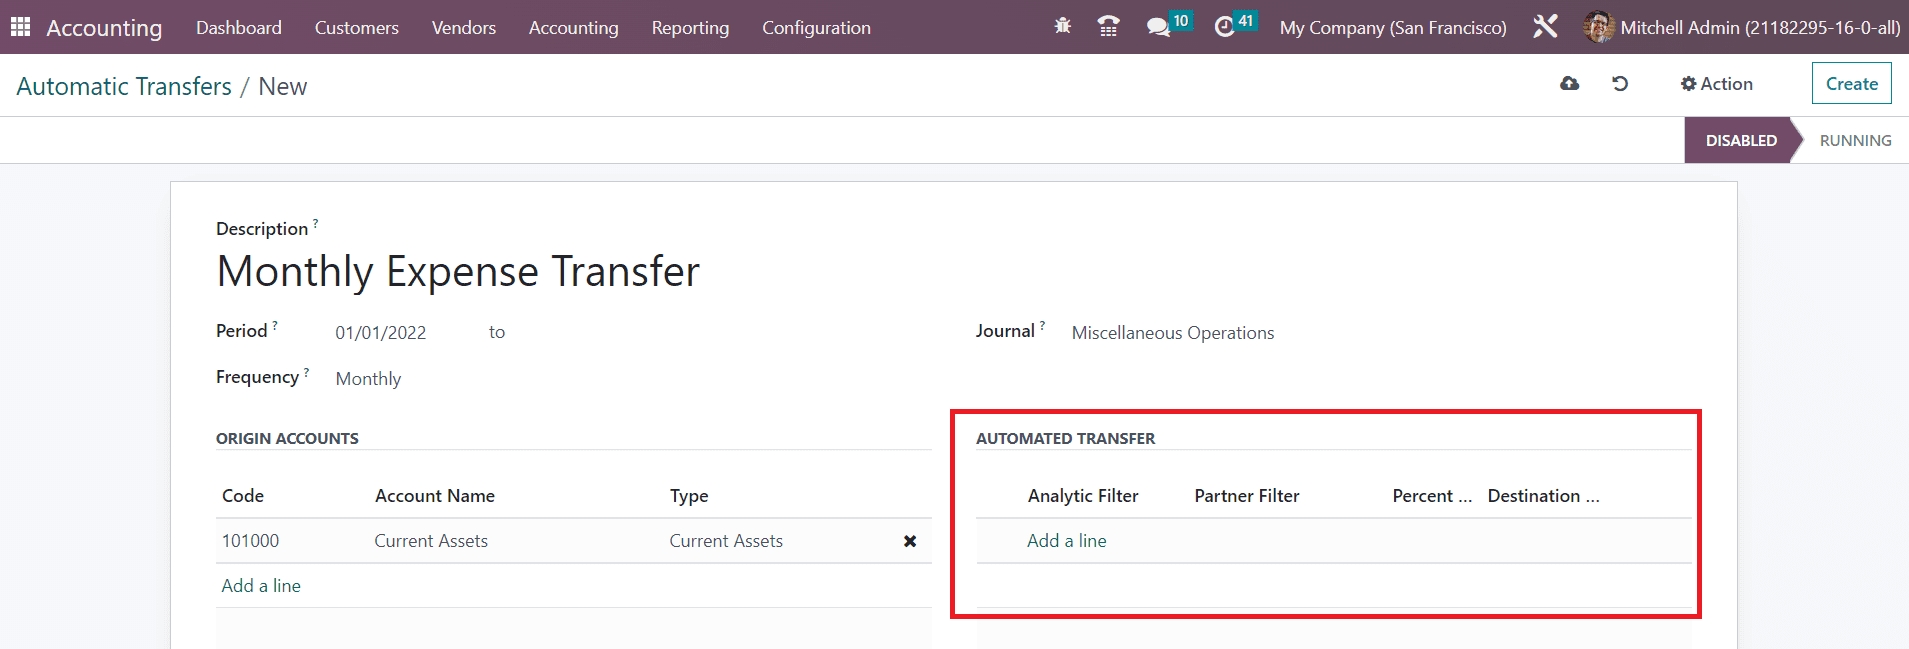
Task: Click the wrench and screwdriver tools icon
Action: click(1545, 27)
